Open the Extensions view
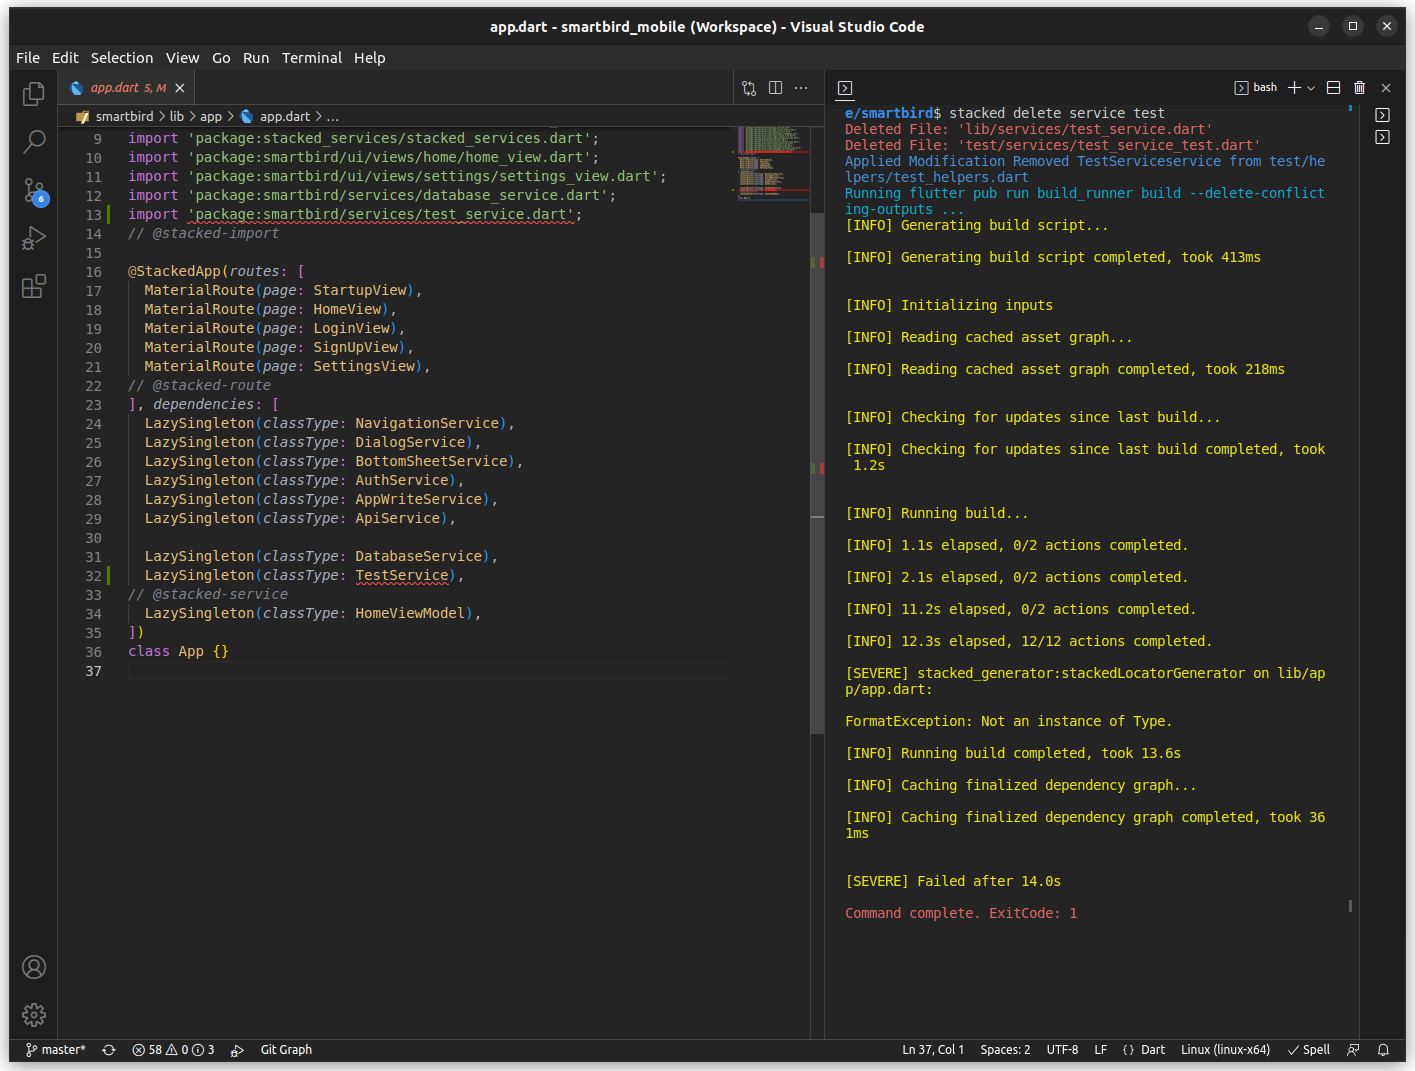1415x1071 pixels. 33,286
